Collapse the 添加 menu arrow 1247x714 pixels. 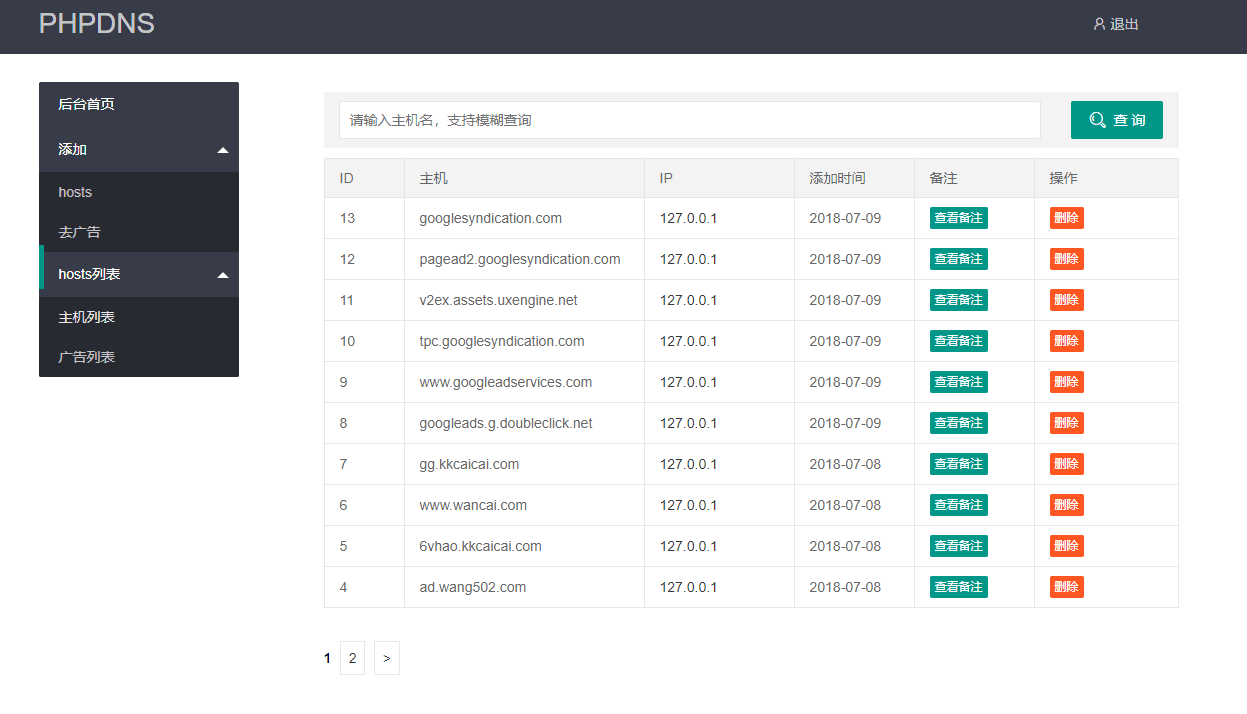pos(223,150)
